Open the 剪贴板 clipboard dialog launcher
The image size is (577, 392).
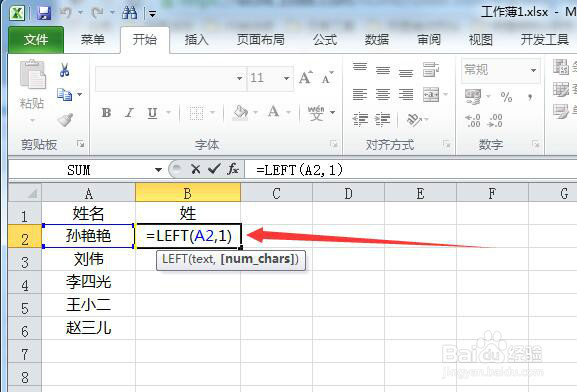pos(81,144)
